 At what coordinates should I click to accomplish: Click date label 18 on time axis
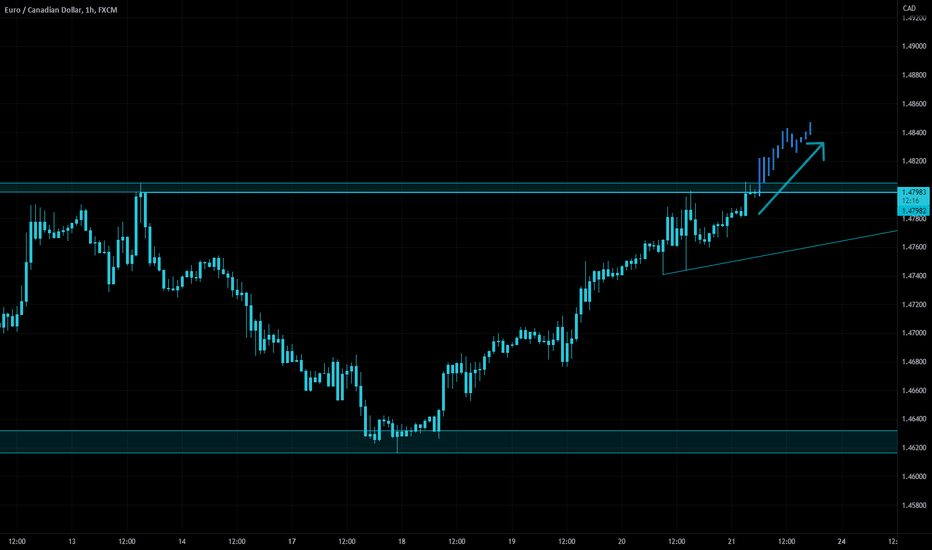click(402, 542)
